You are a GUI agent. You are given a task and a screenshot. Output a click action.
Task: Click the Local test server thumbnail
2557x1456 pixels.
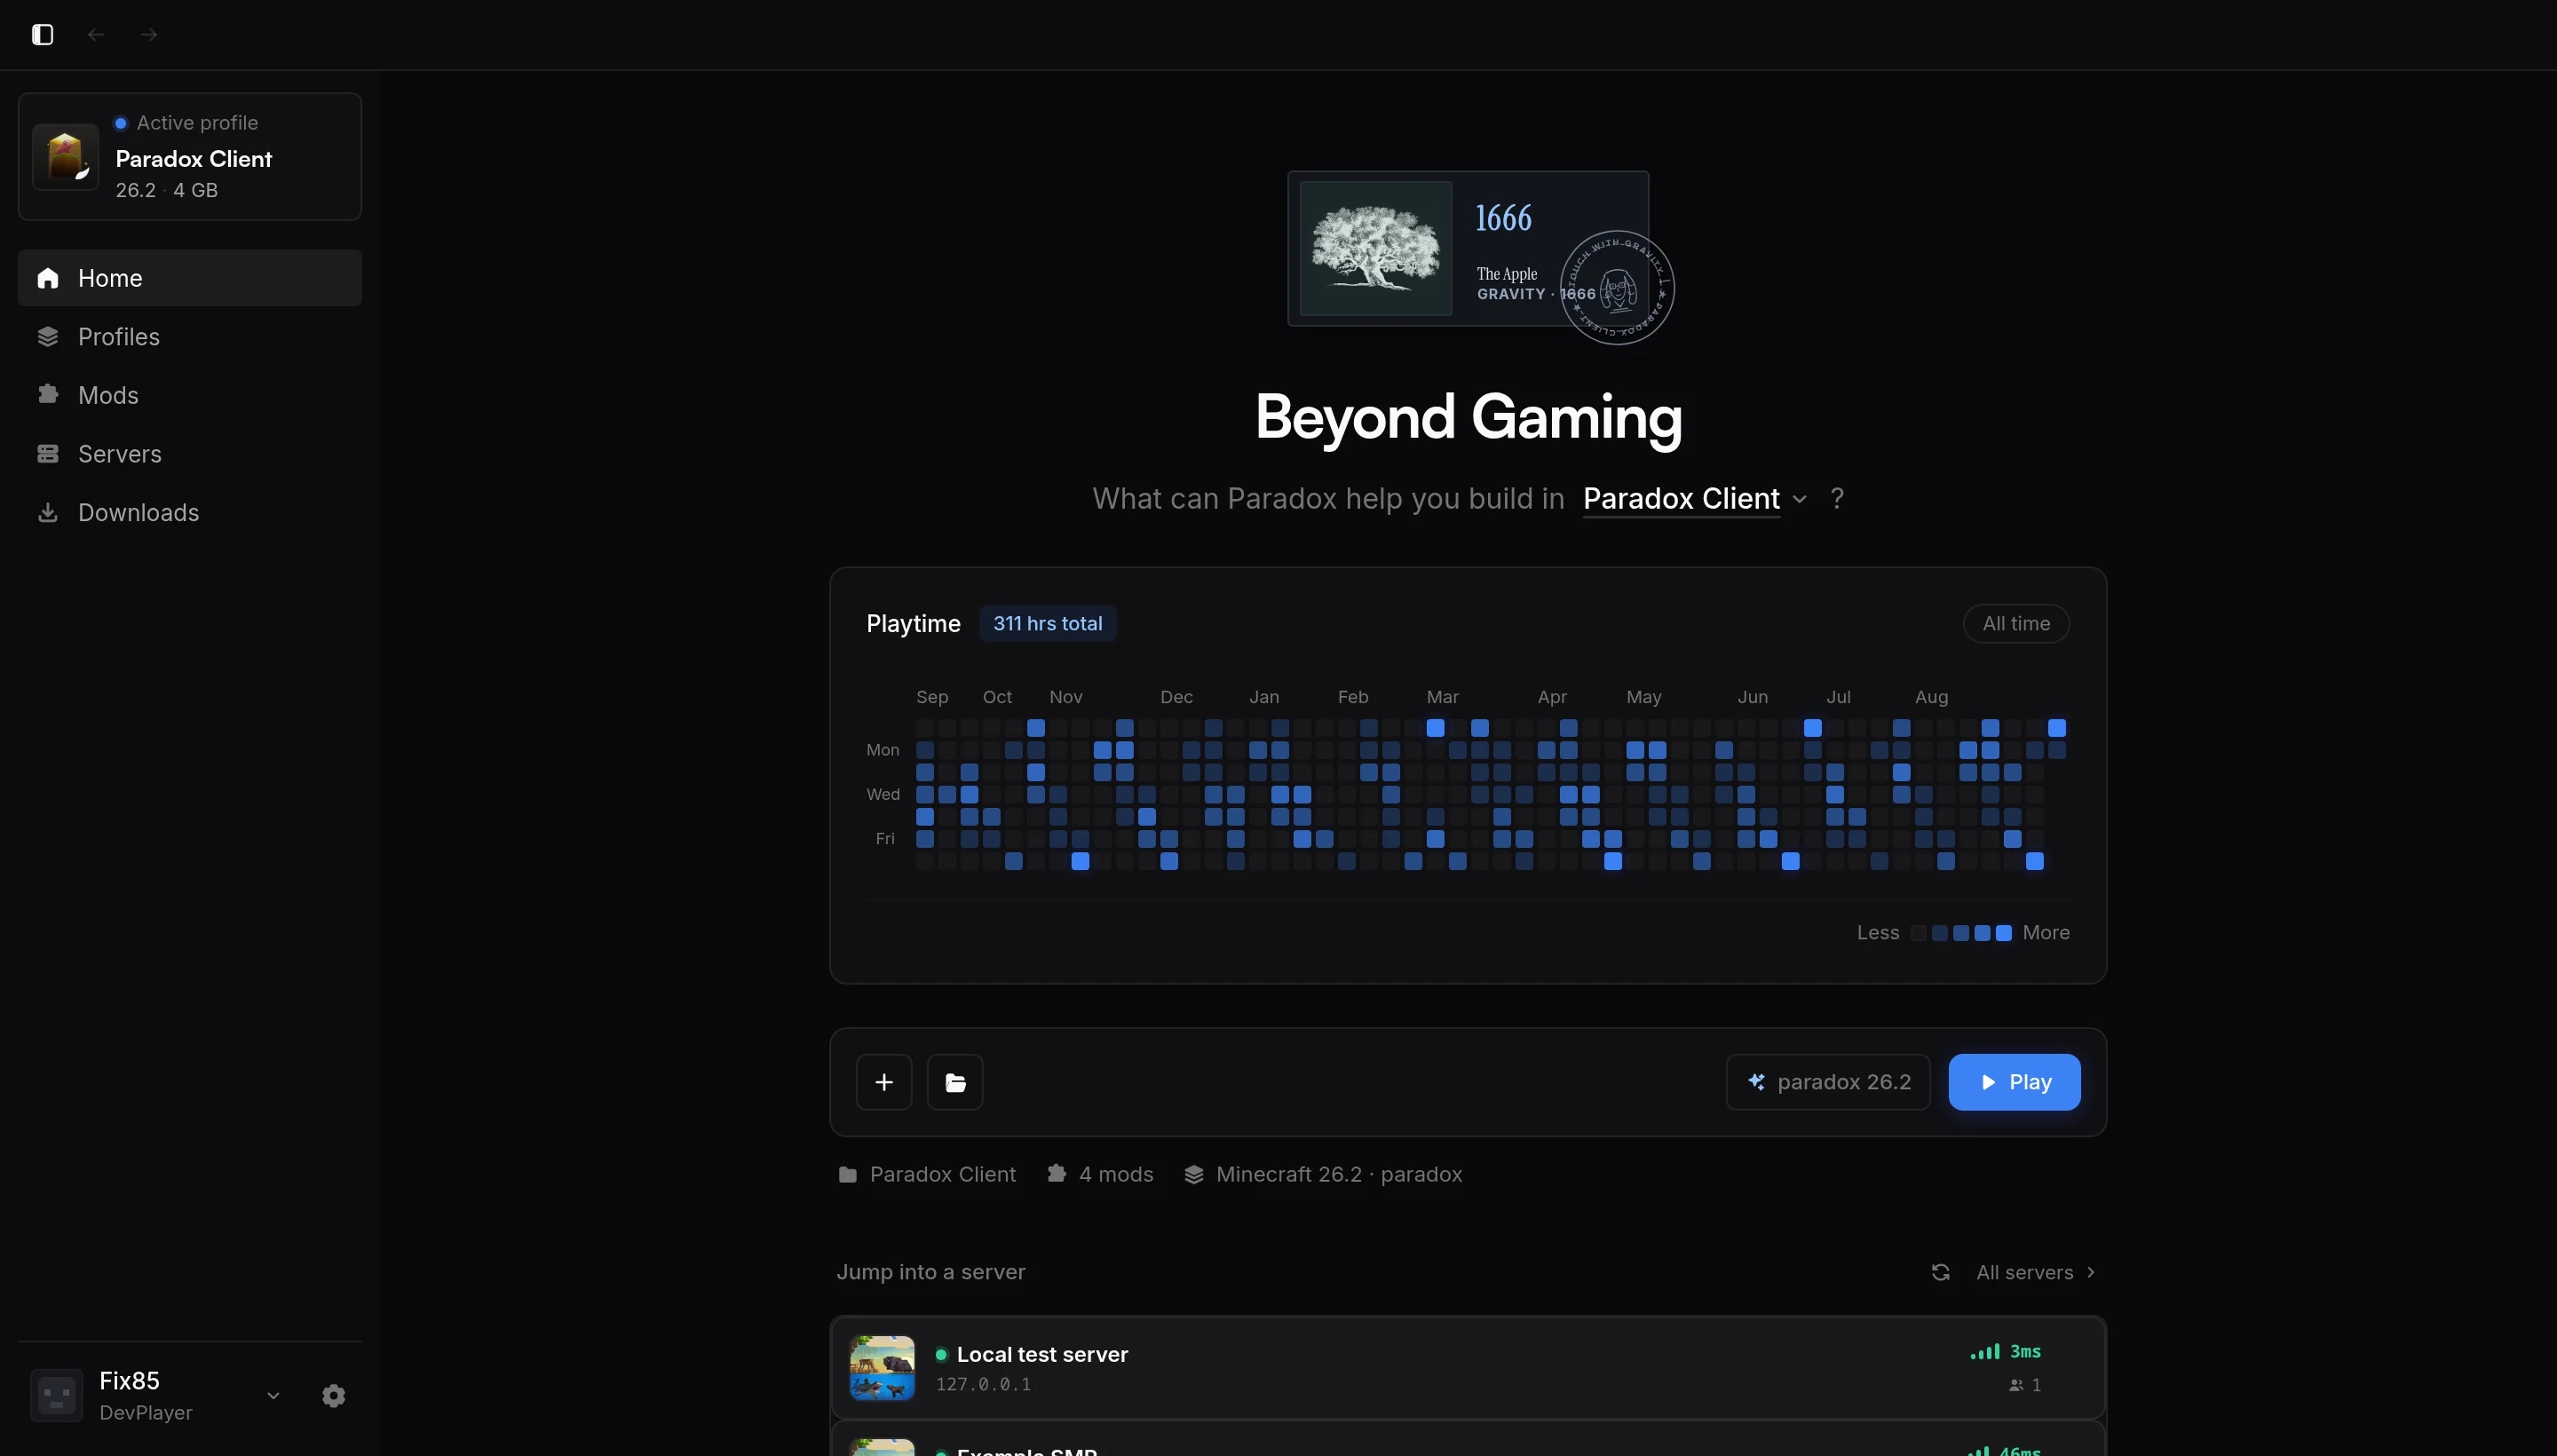[882, 1368]
